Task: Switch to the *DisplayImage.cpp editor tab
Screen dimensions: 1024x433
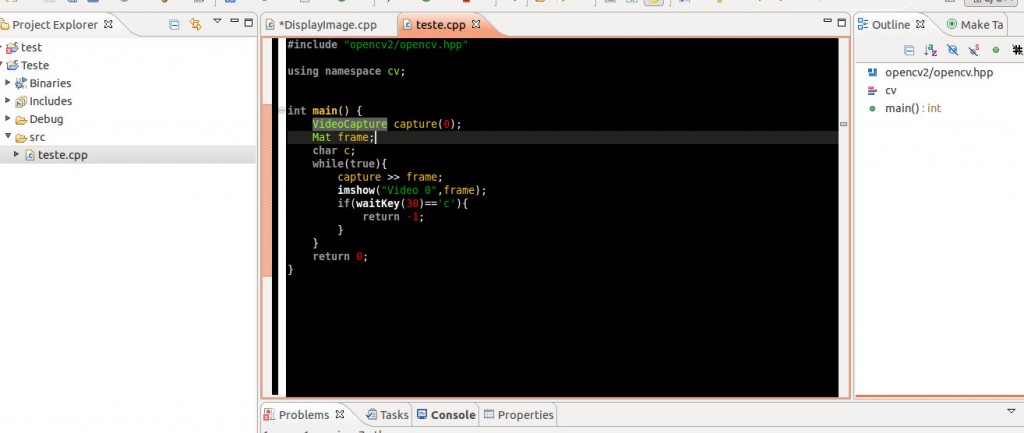Action: pyautogui.click(x=327, y=25)
